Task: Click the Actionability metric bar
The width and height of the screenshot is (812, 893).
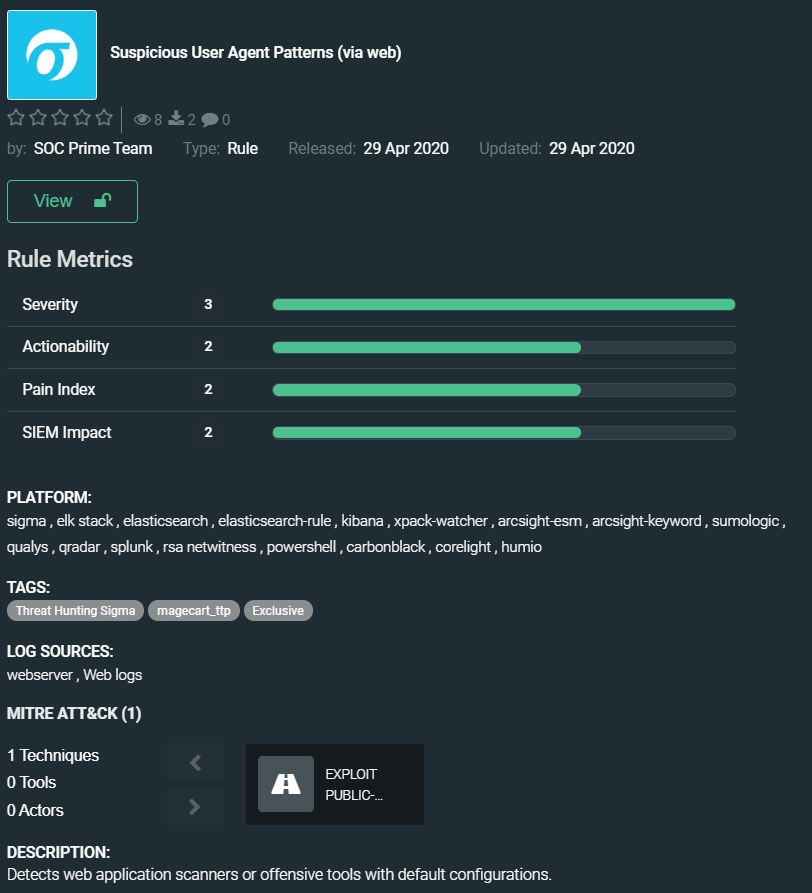Action: (x=503, y=347)
